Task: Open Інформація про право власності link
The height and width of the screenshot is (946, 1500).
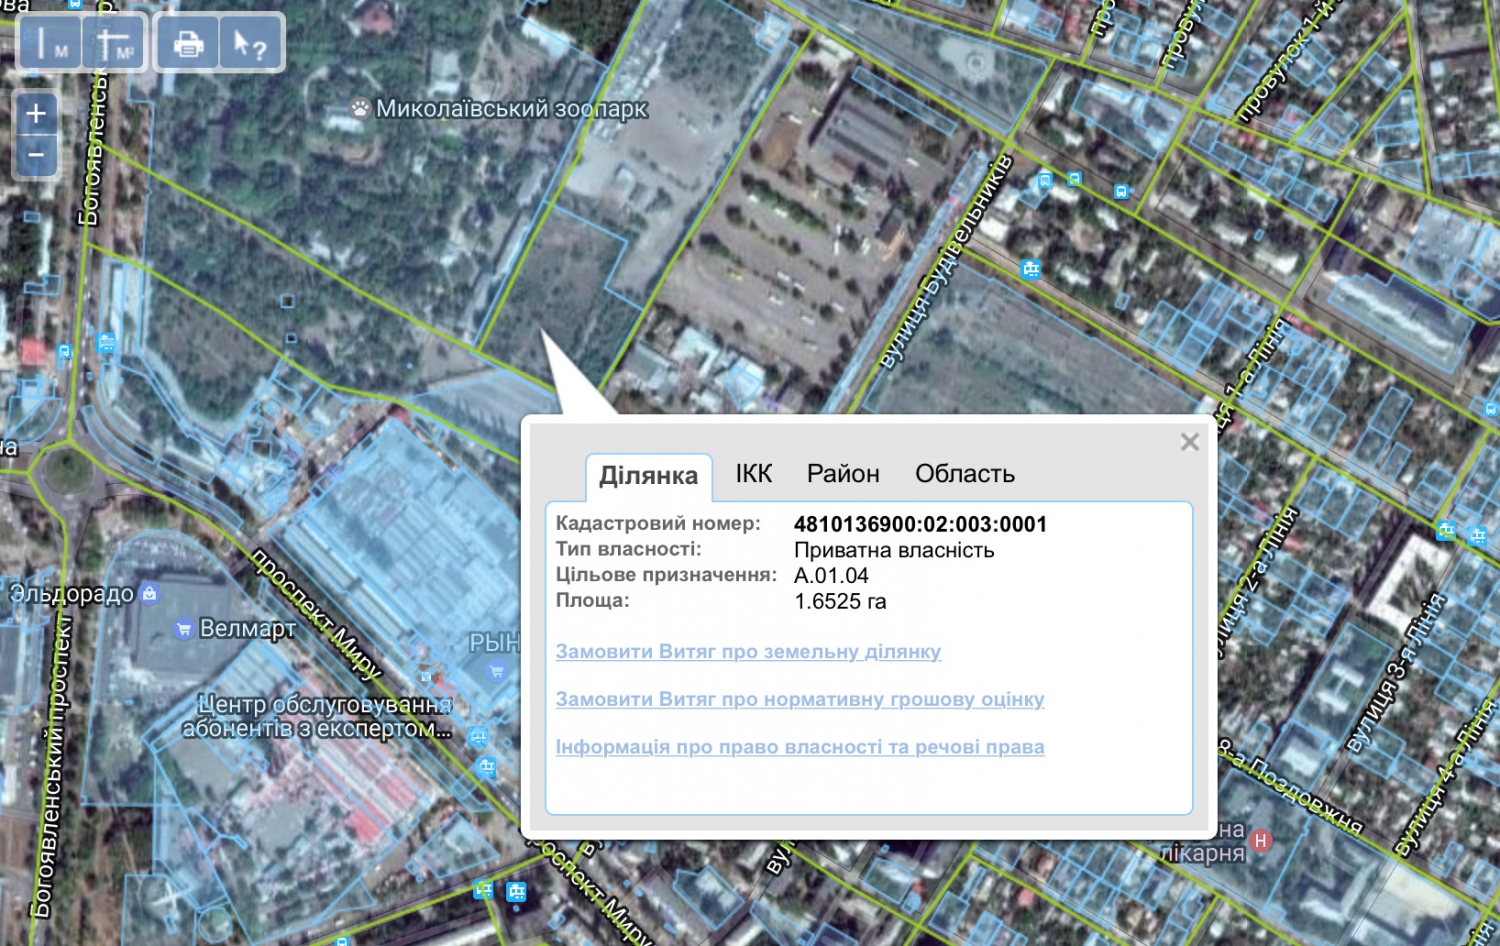Action: (799, 748)
